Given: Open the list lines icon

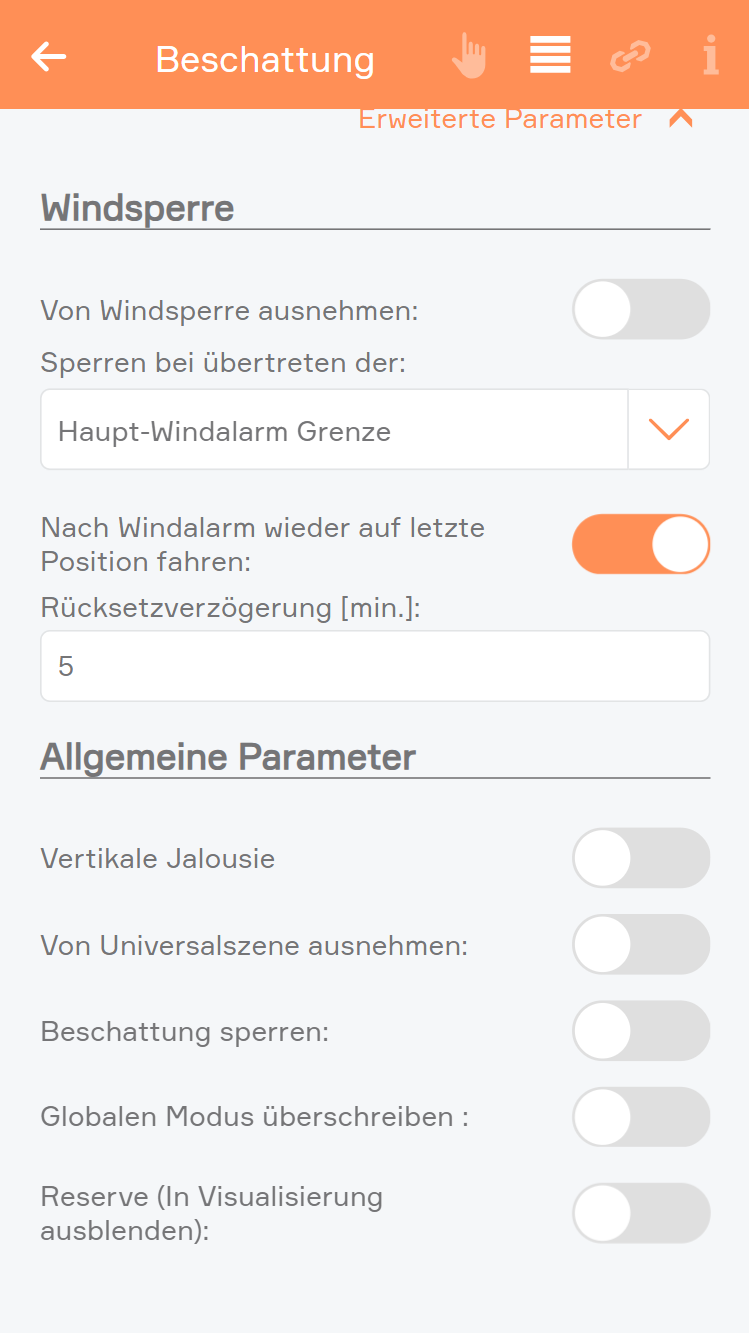Looking at the screenshot, I should [x=550, y=55].
